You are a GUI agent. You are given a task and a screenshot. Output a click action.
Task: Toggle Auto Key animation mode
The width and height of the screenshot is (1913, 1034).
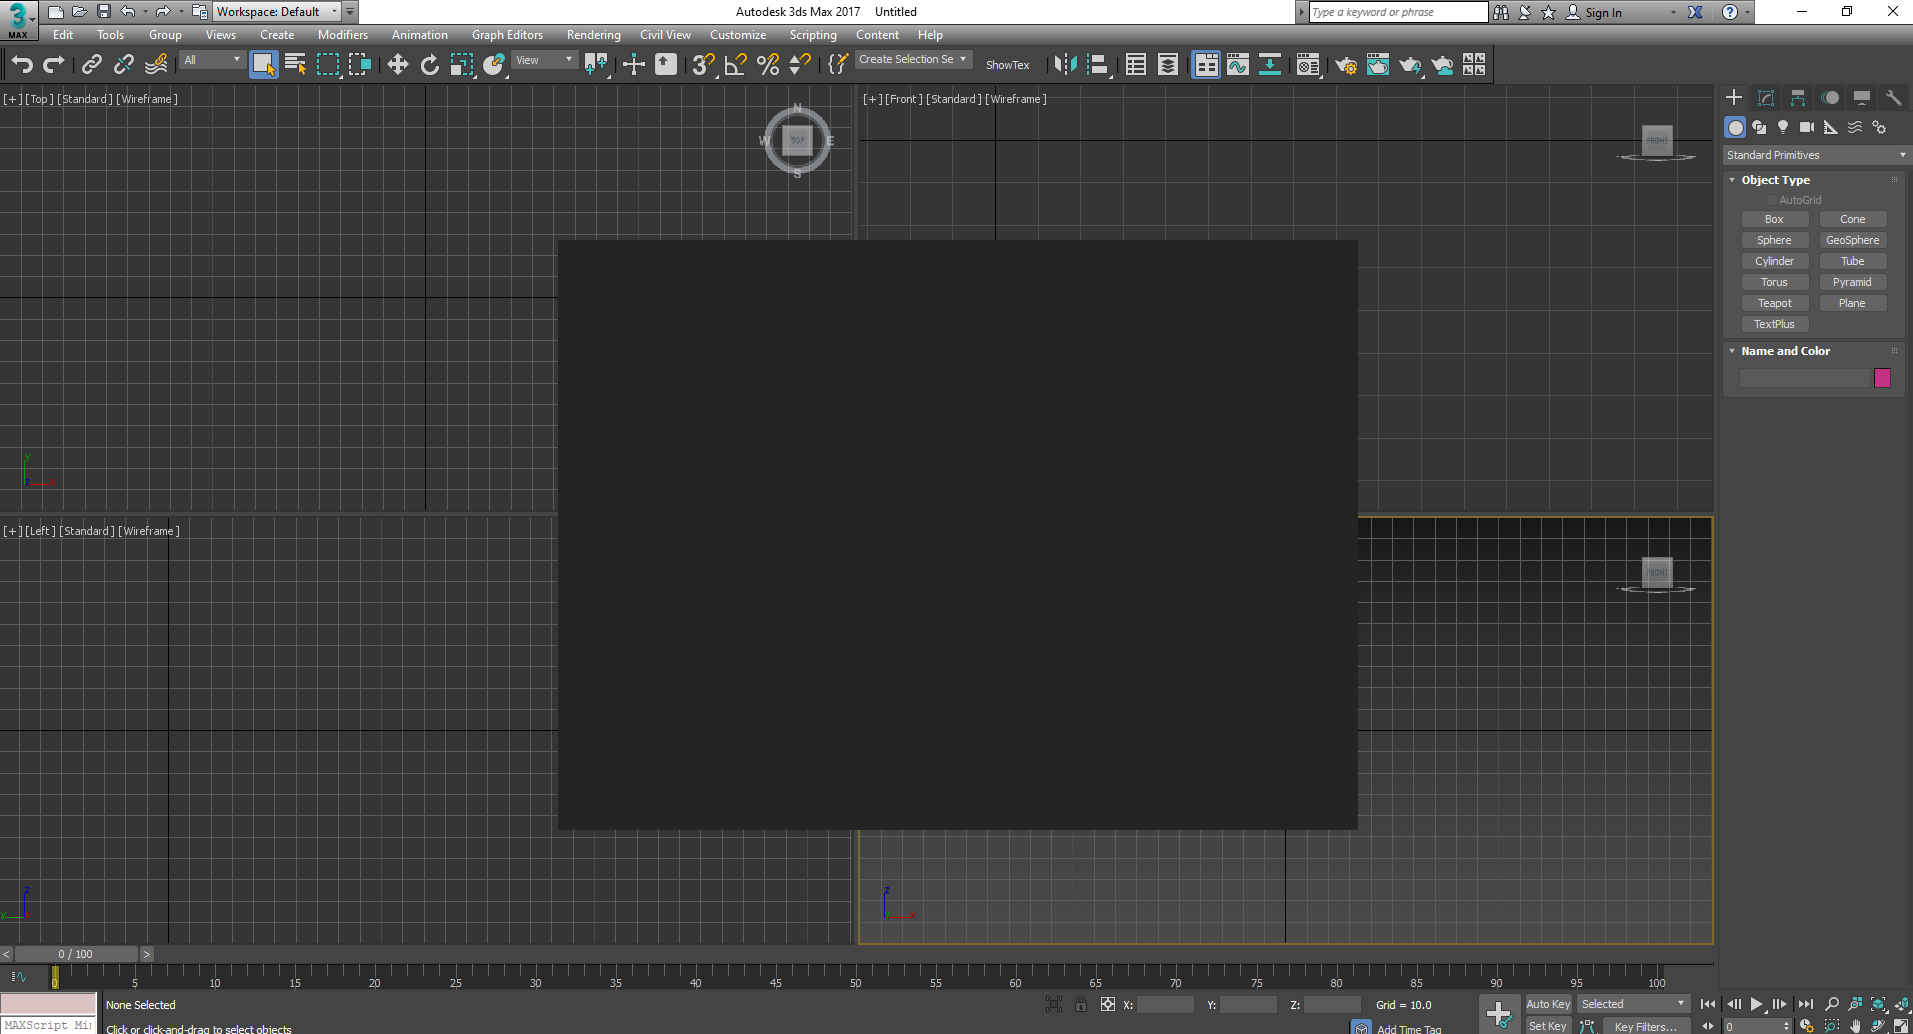pyautogui.click(x=1547, y=1004)
